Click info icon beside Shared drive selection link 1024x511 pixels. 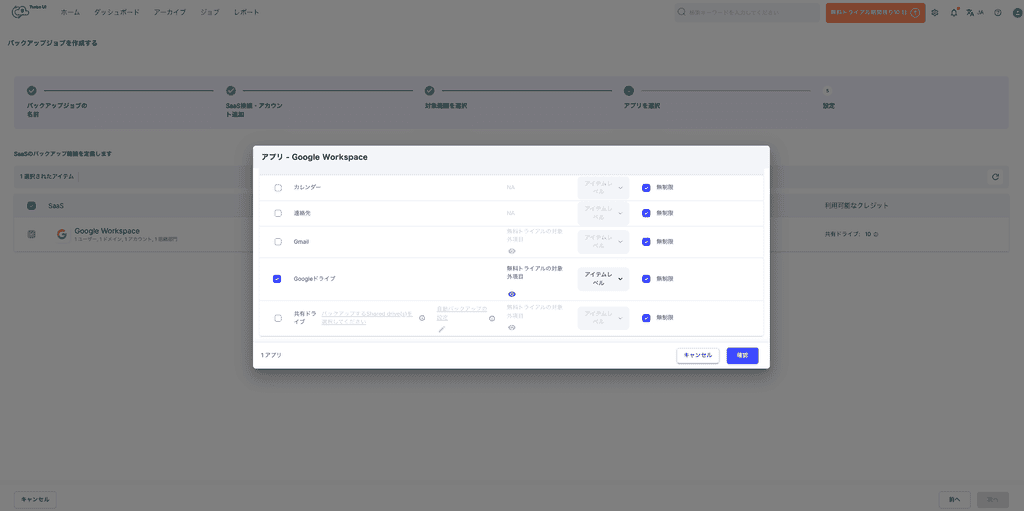422,318
